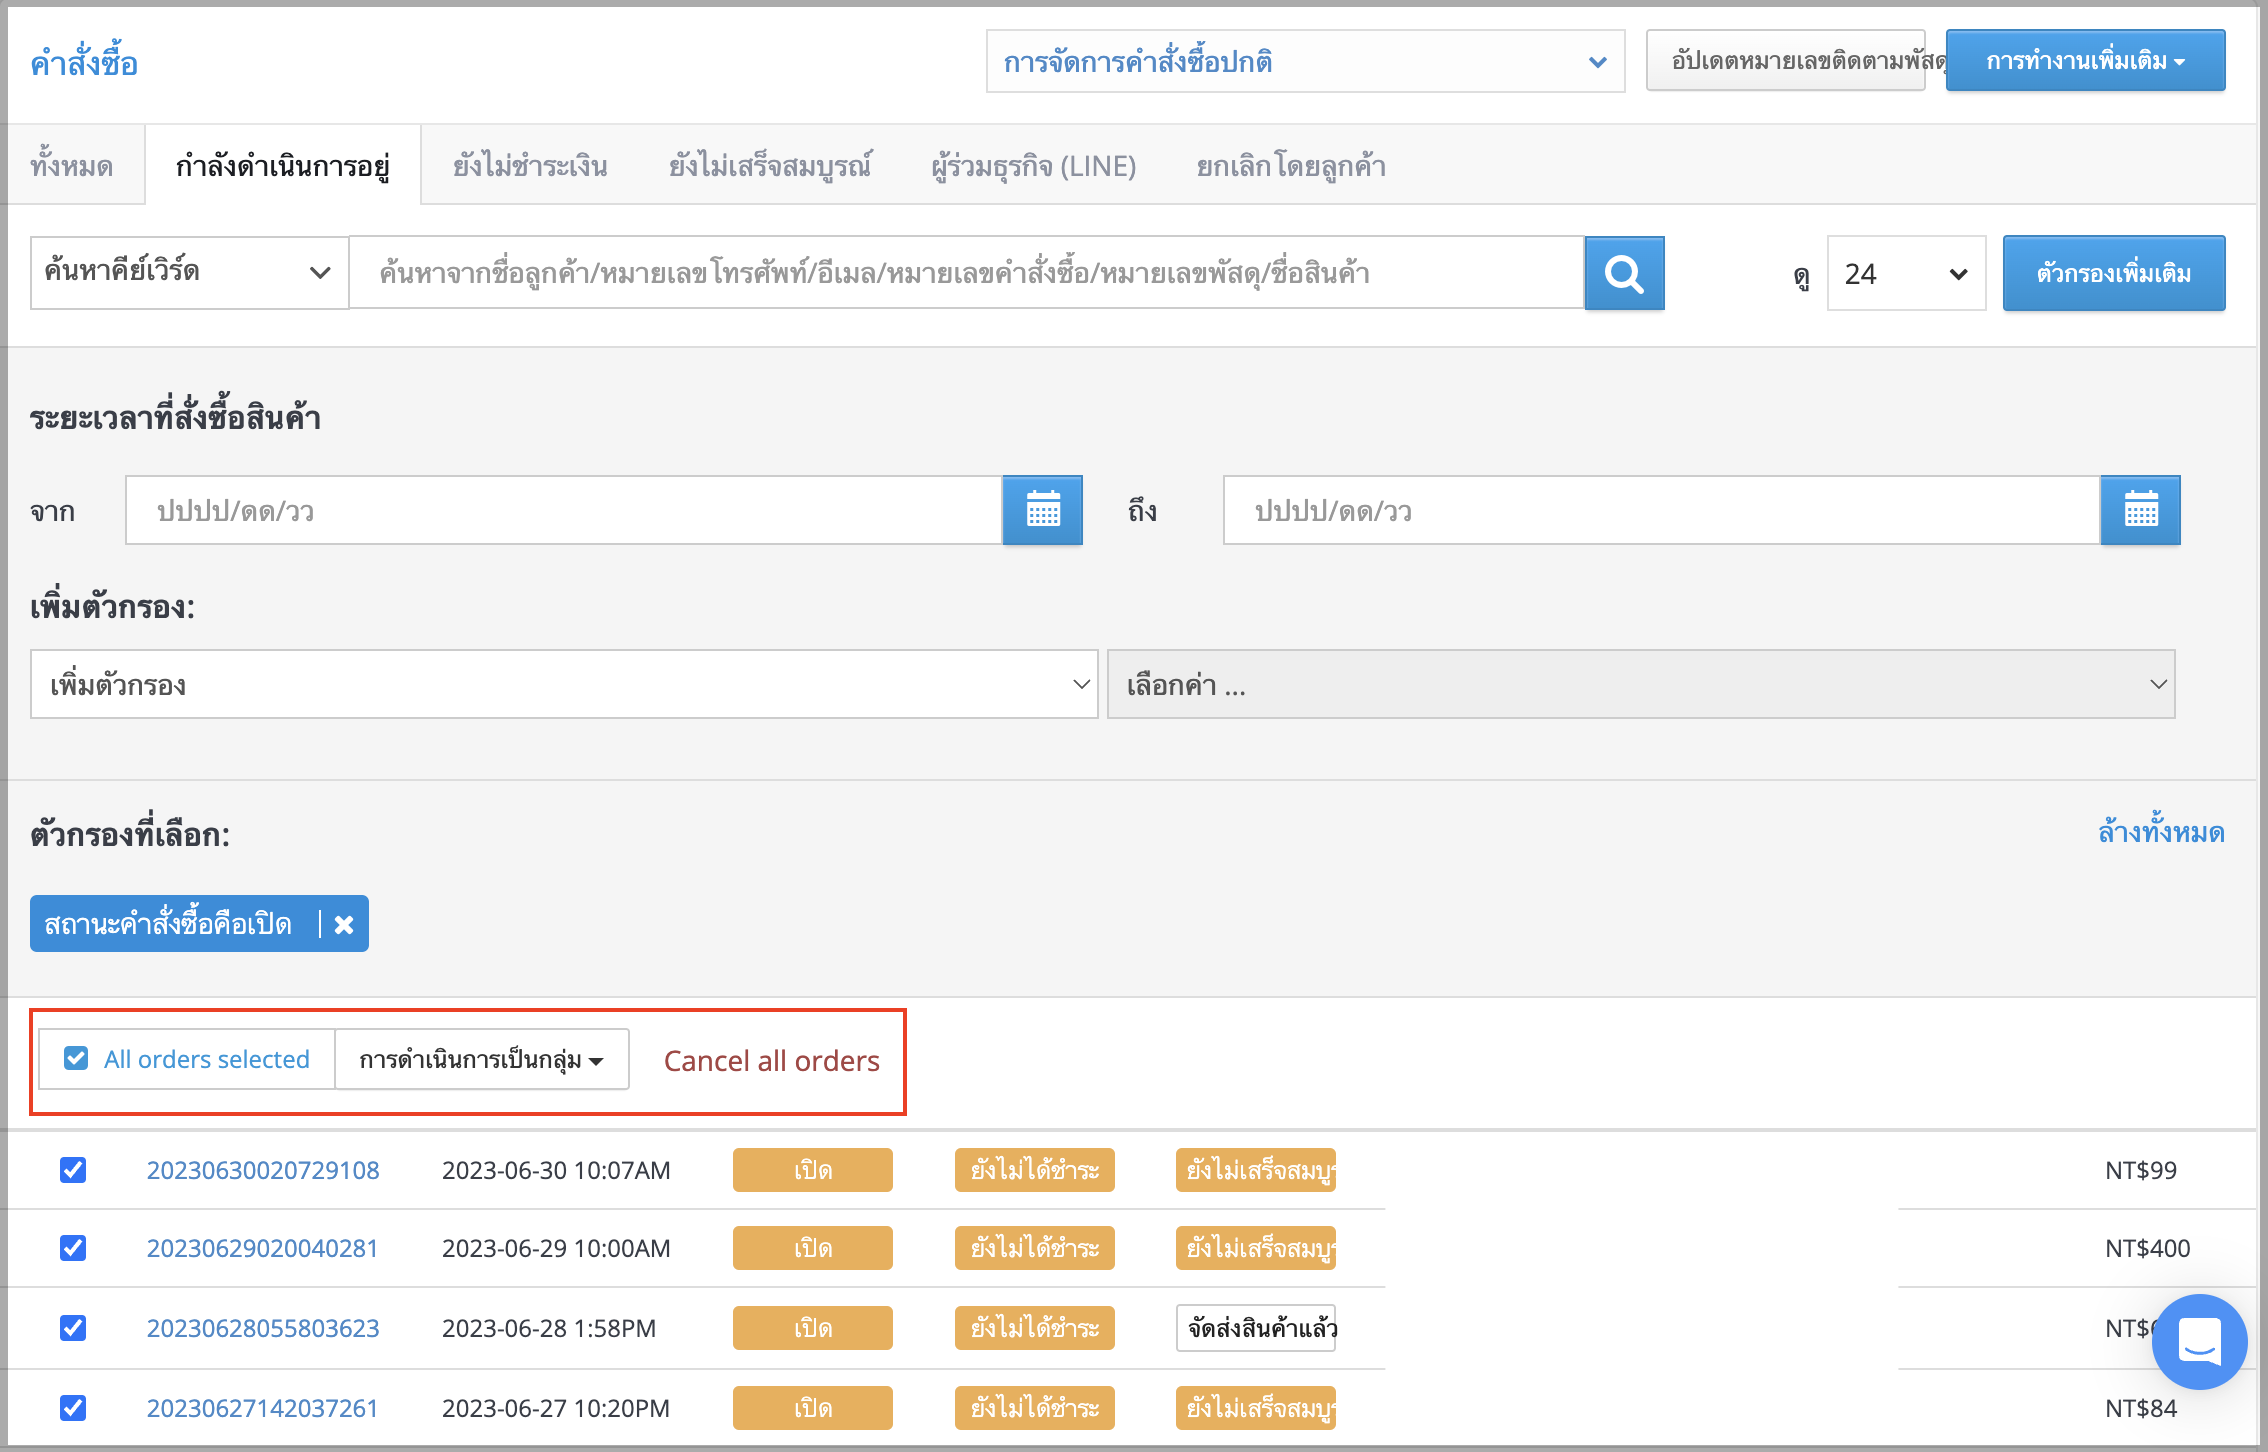Open the 'เลือกค่า ...' value dropdown
The width and height of the screenshot is (2268, 1452).
tap(1641, 684)
